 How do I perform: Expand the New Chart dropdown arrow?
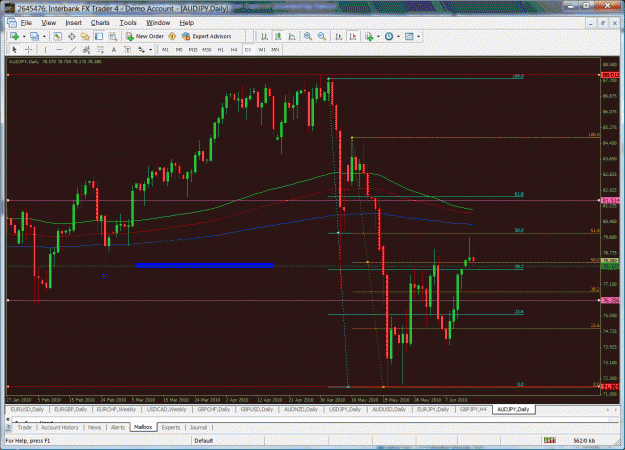24,37
